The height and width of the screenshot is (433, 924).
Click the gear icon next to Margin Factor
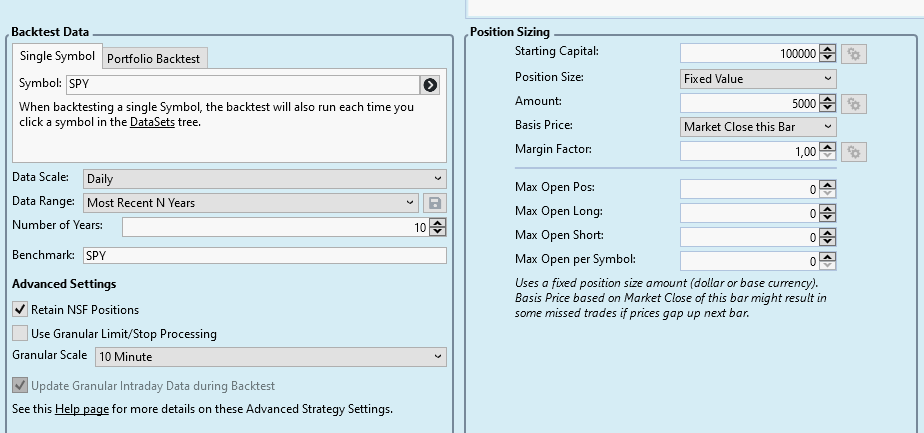(x=853, y=152)
